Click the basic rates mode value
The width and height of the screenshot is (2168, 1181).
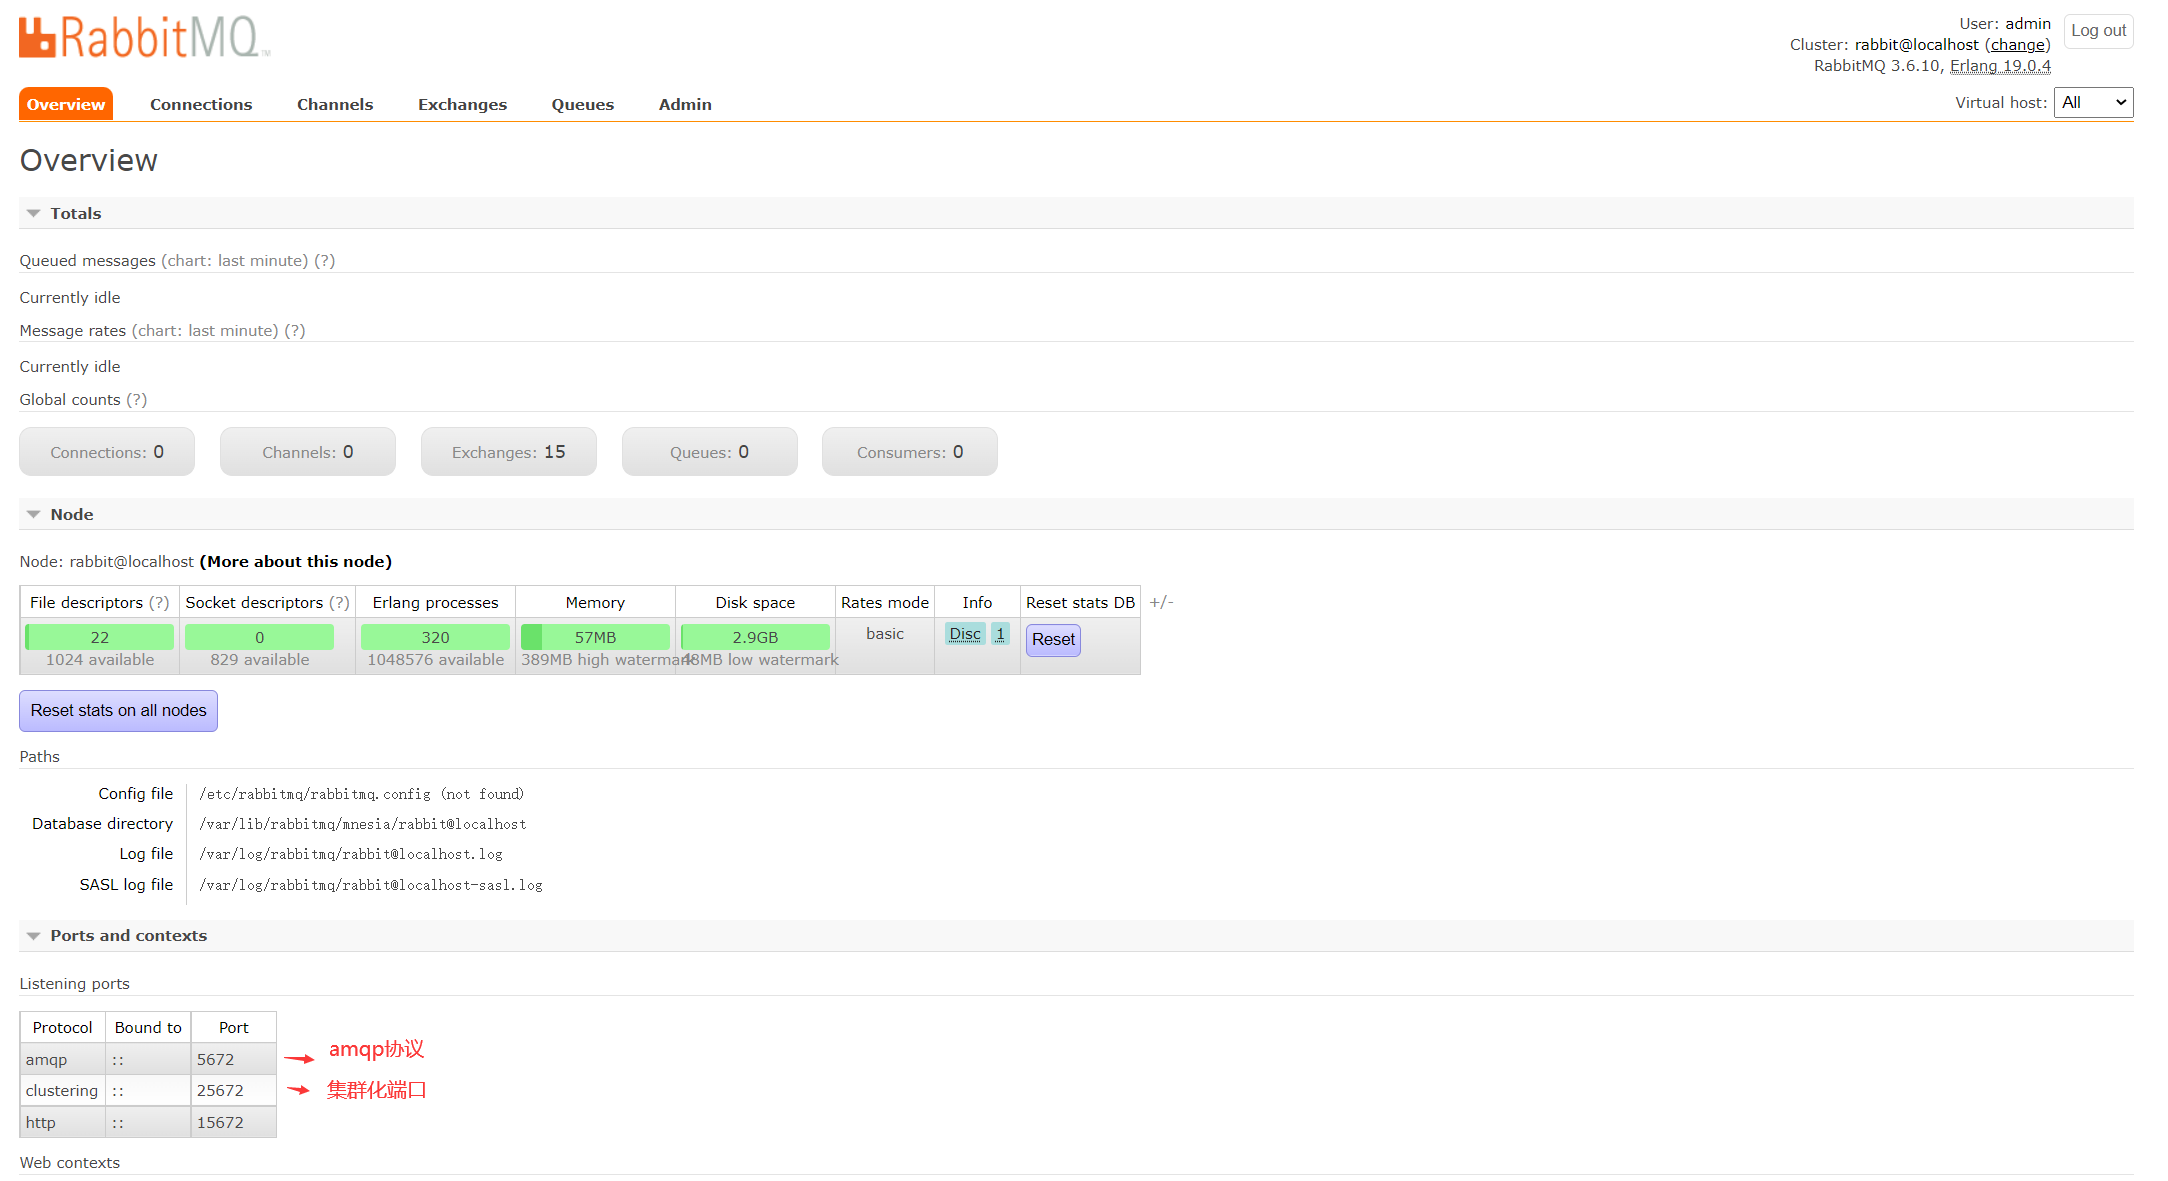[885, 634]
